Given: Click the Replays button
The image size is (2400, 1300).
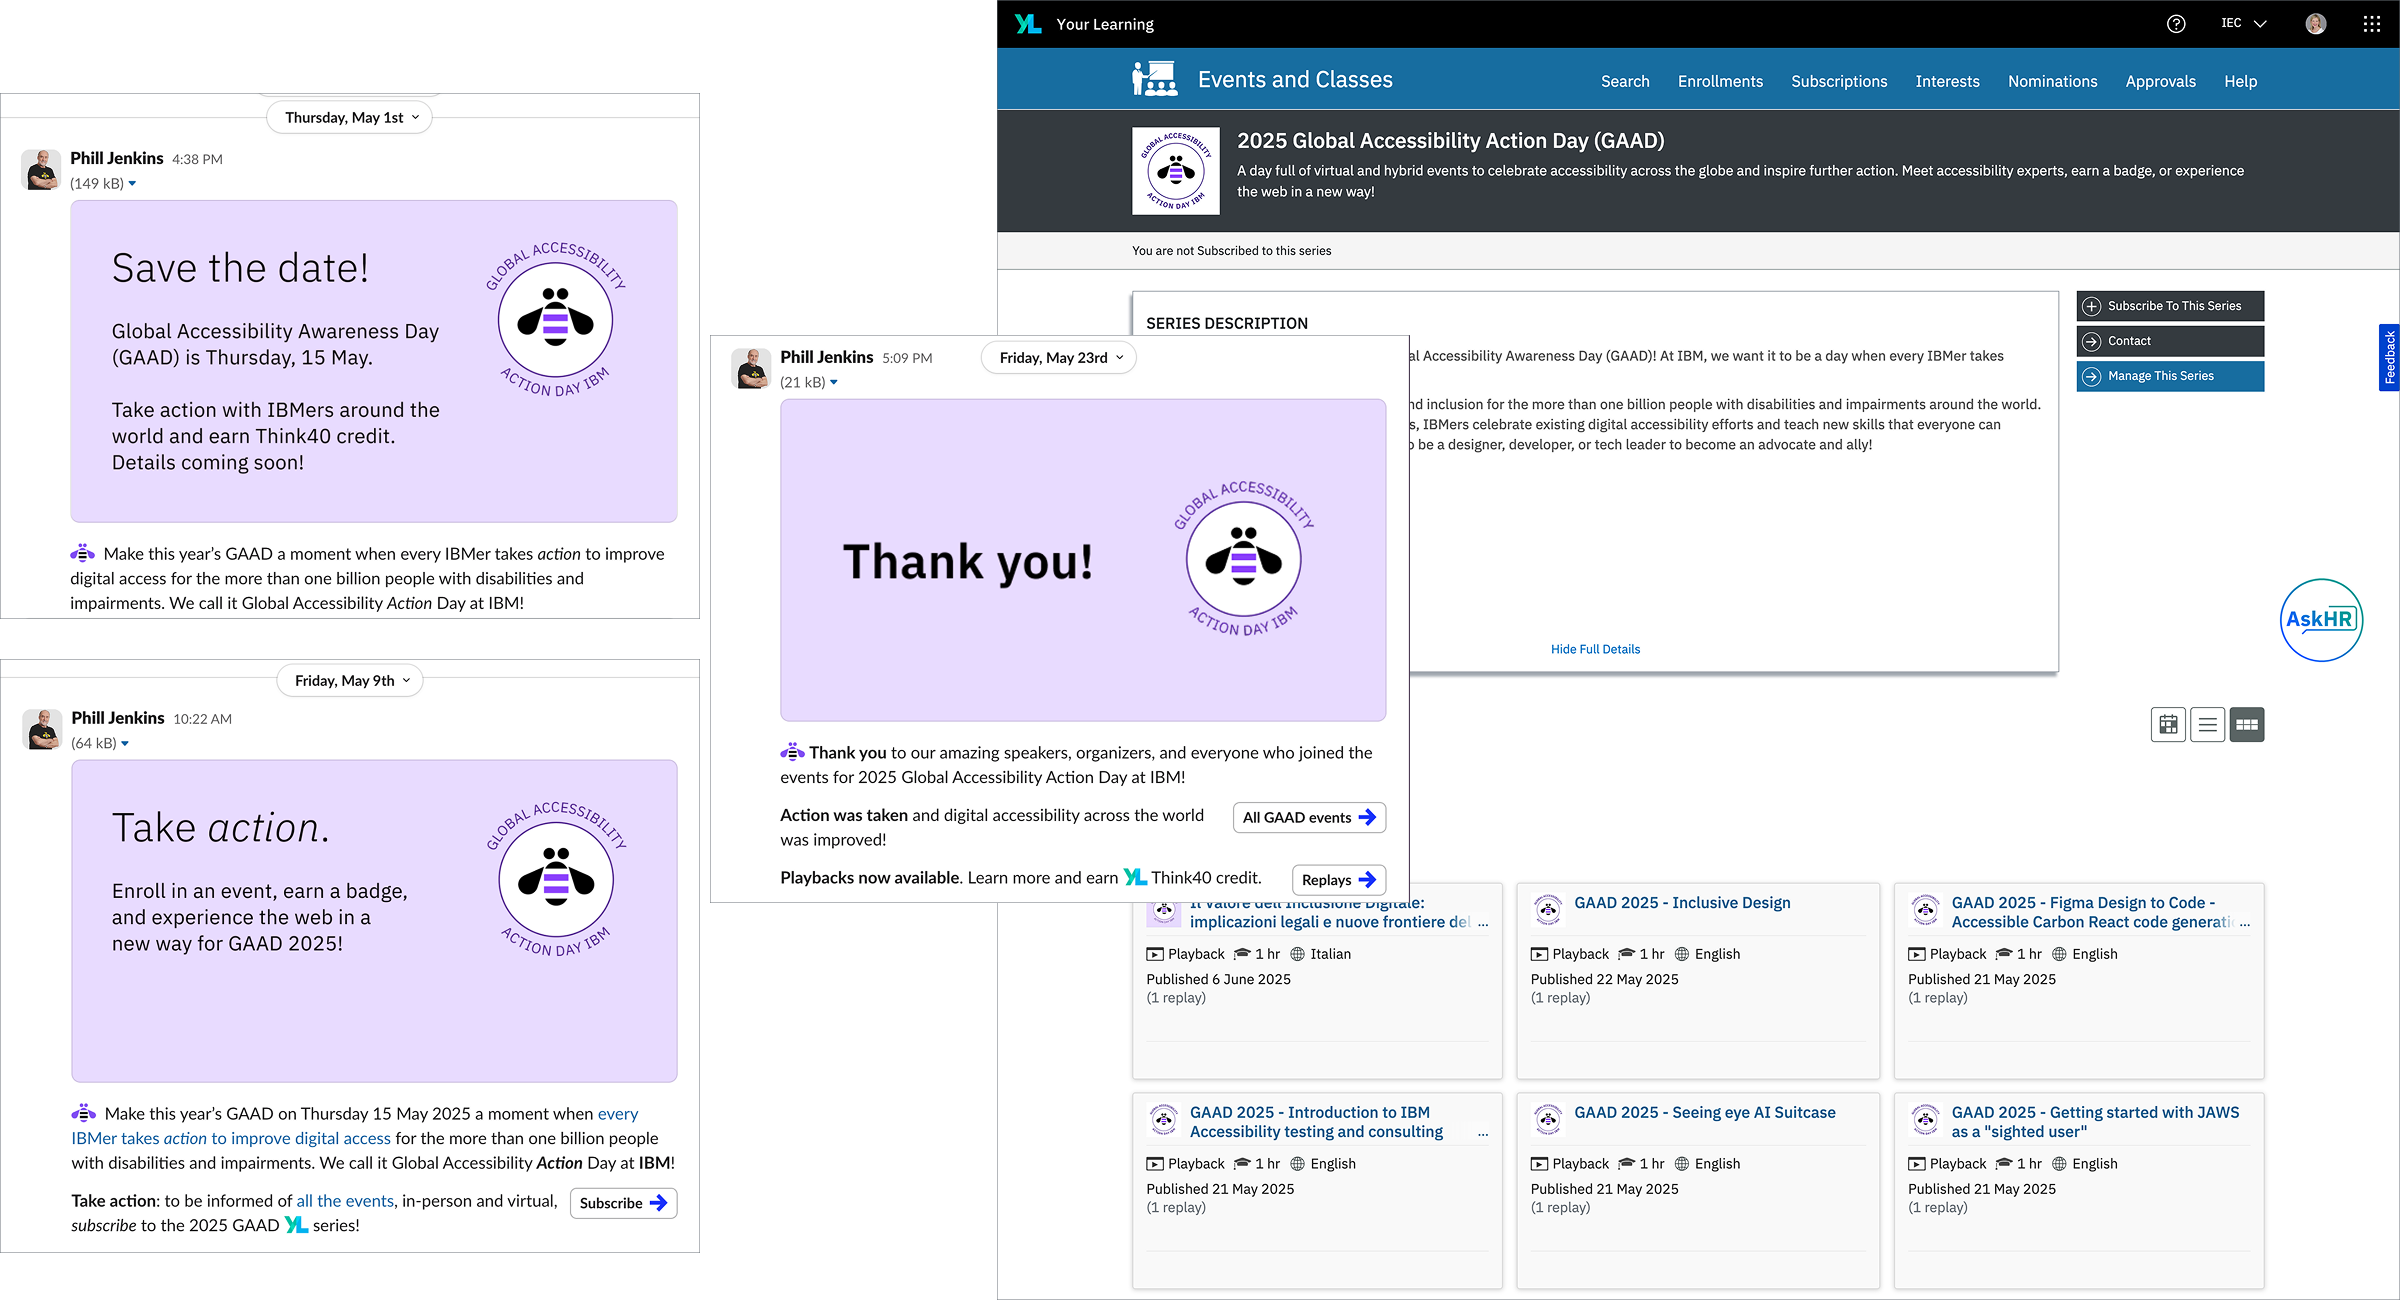Looking at the screenshot, I should [x=1338, y=880].
